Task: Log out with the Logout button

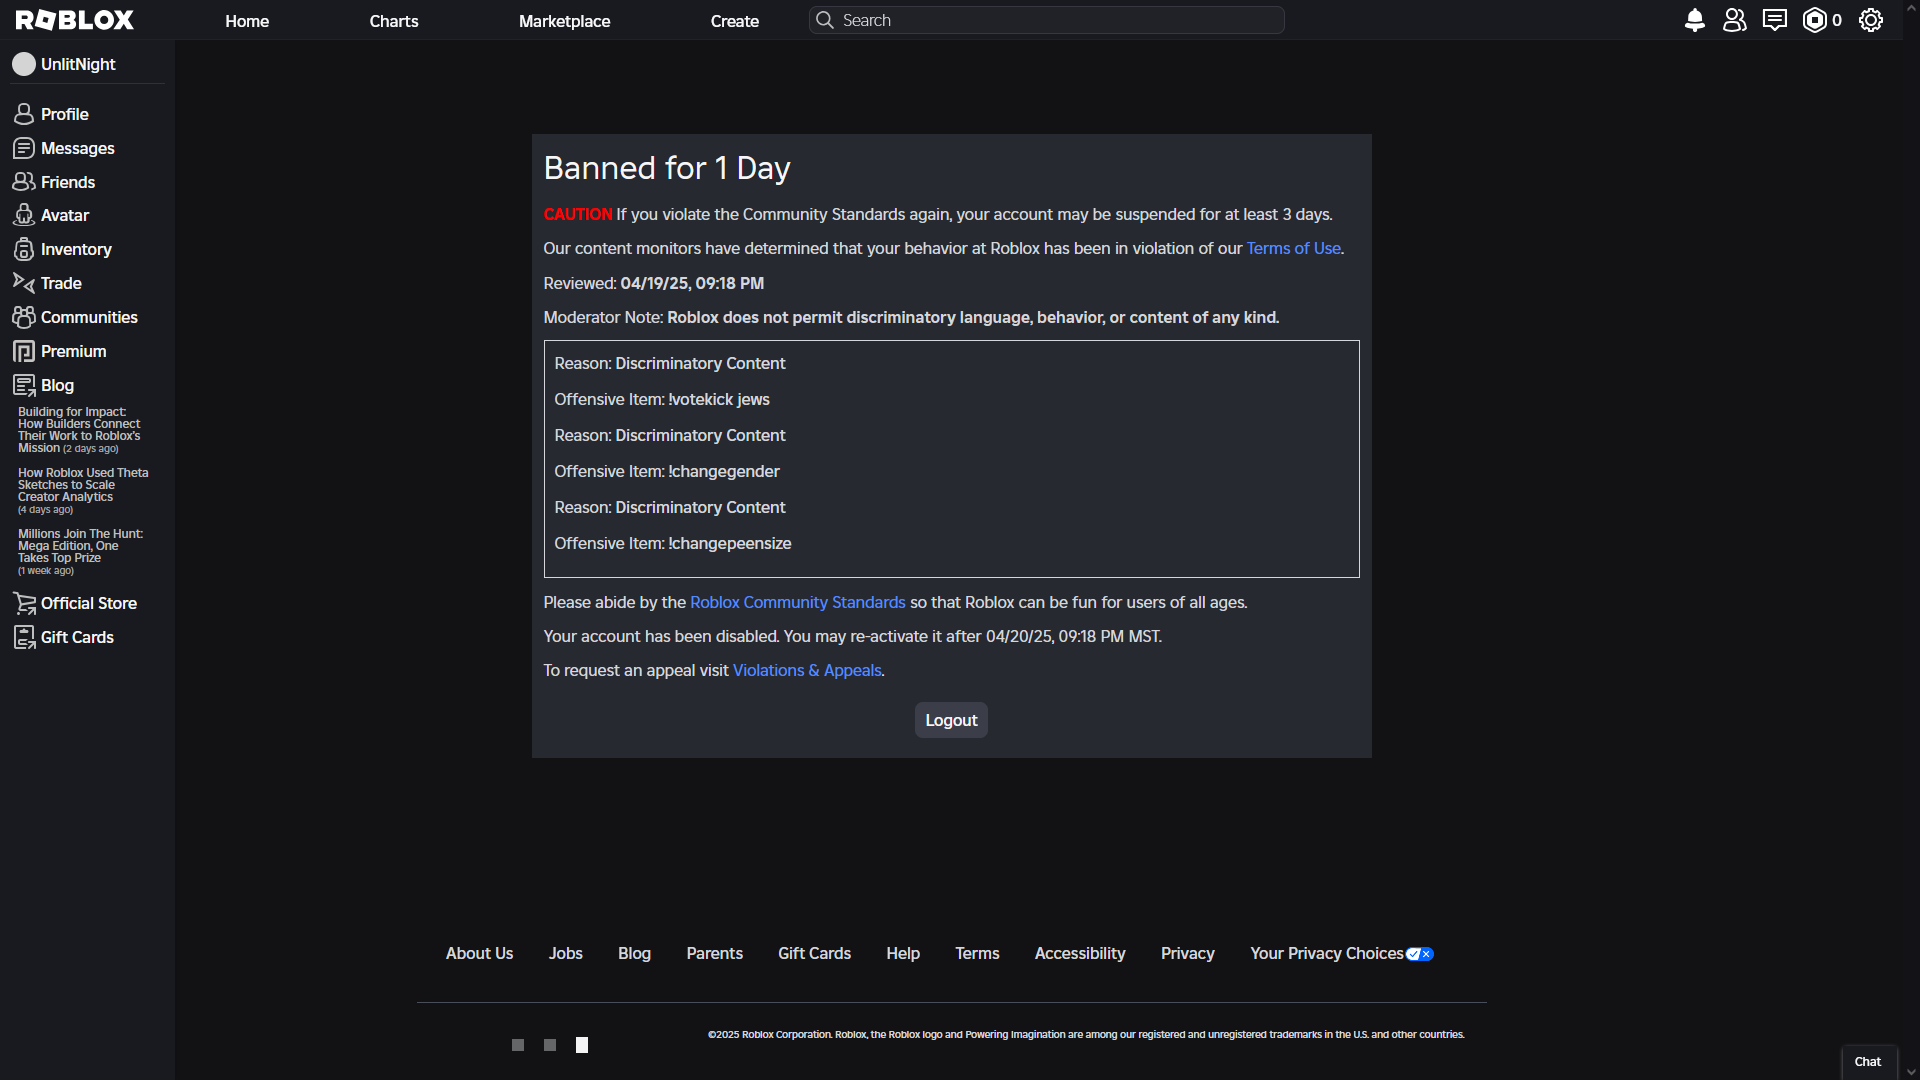Action: (x=951, y=720)
